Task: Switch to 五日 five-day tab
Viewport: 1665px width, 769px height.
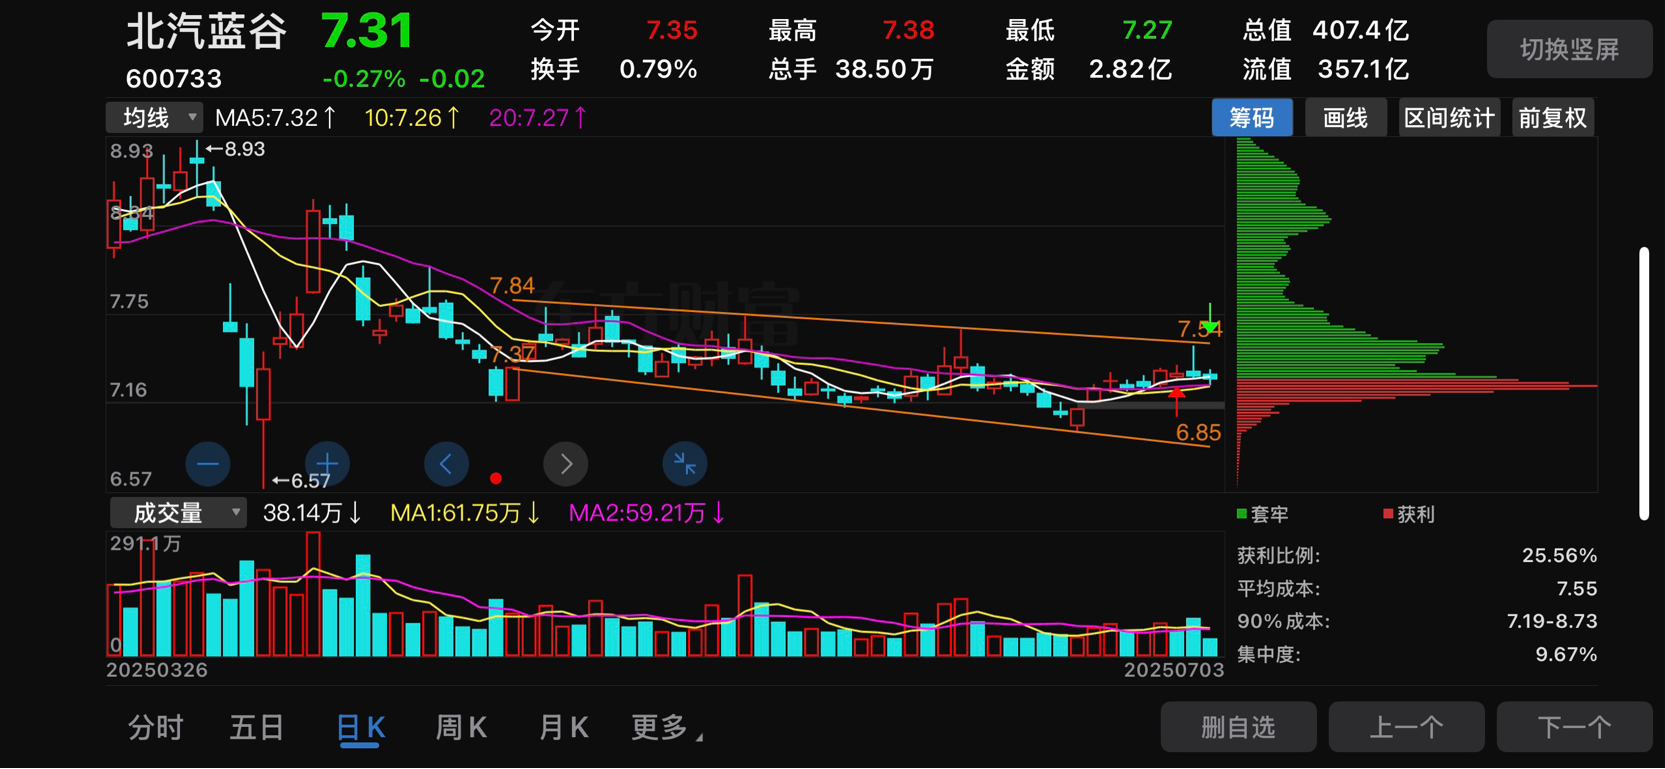Action: [x=258, y=728]
